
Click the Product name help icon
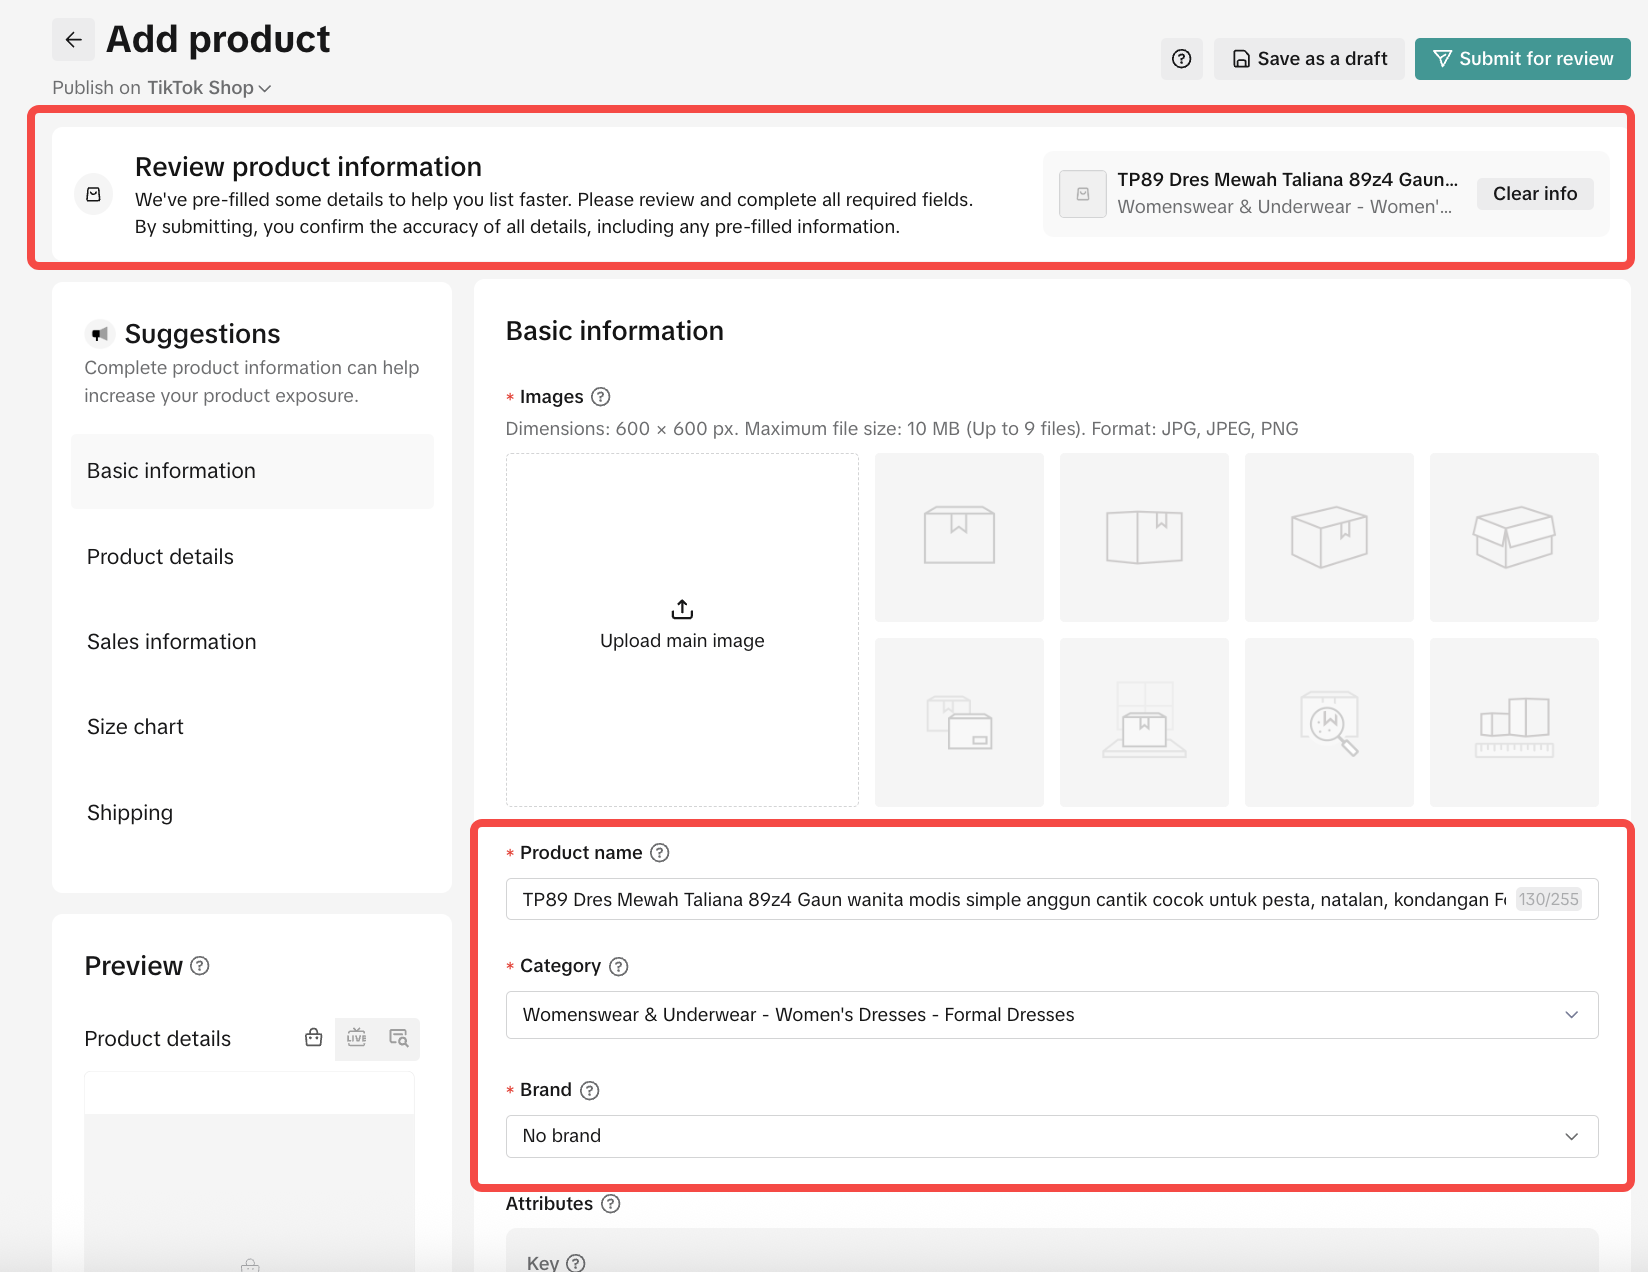[659, 853]
